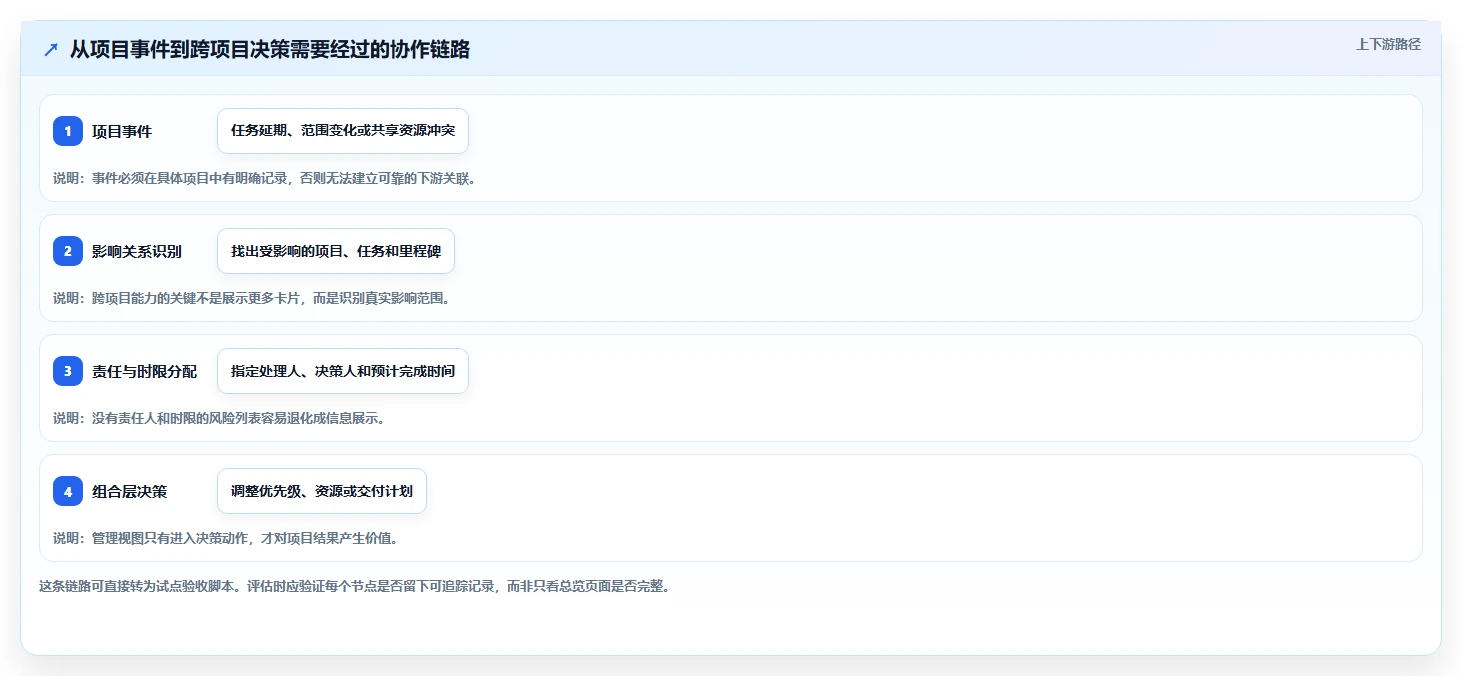Click the heading 从项目事件到跨项目决策需要经过的协作链路
Viewport: 1462px width, 676px height.
pos(270,50)
